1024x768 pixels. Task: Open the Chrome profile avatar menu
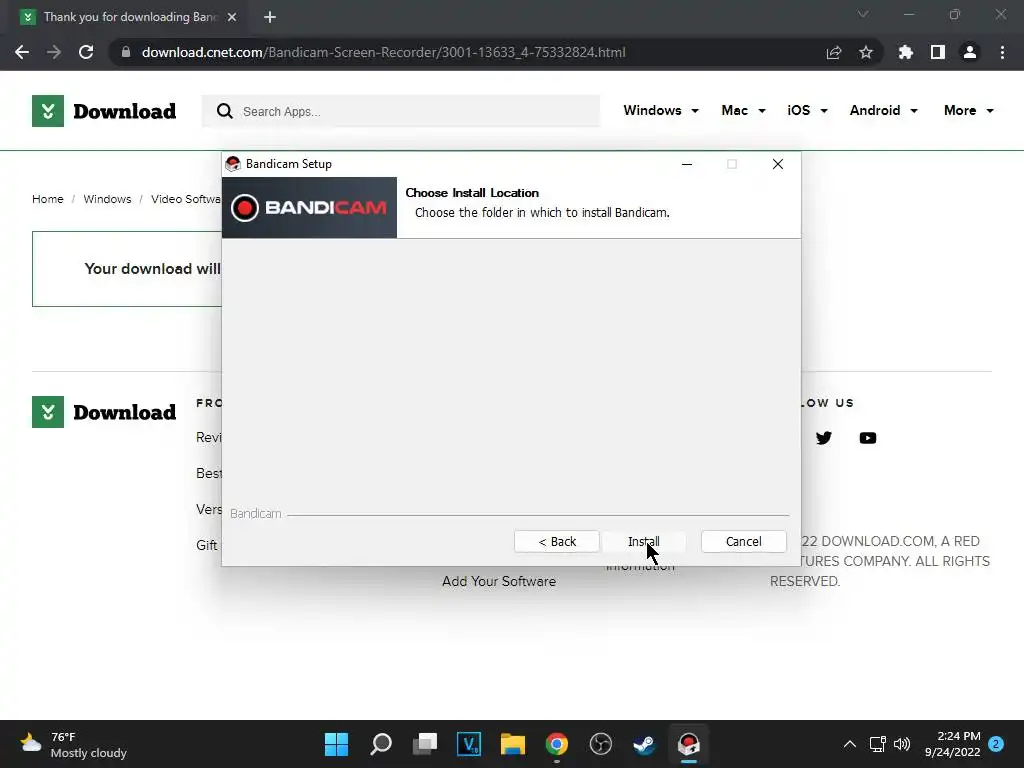pyautogui.click(x=970, y=52)
